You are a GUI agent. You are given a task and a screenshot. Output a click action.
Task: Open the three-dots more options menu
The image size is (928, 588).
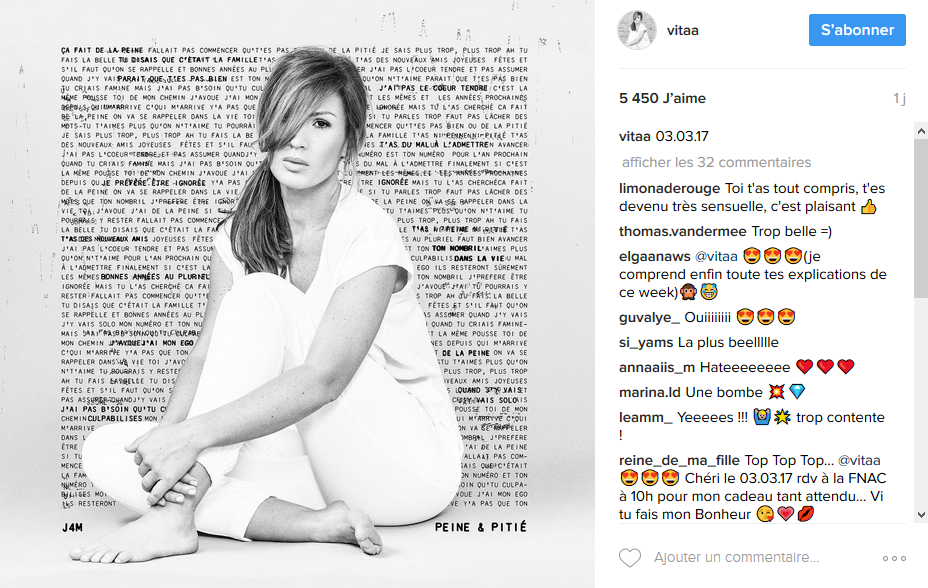pos(894,558)
